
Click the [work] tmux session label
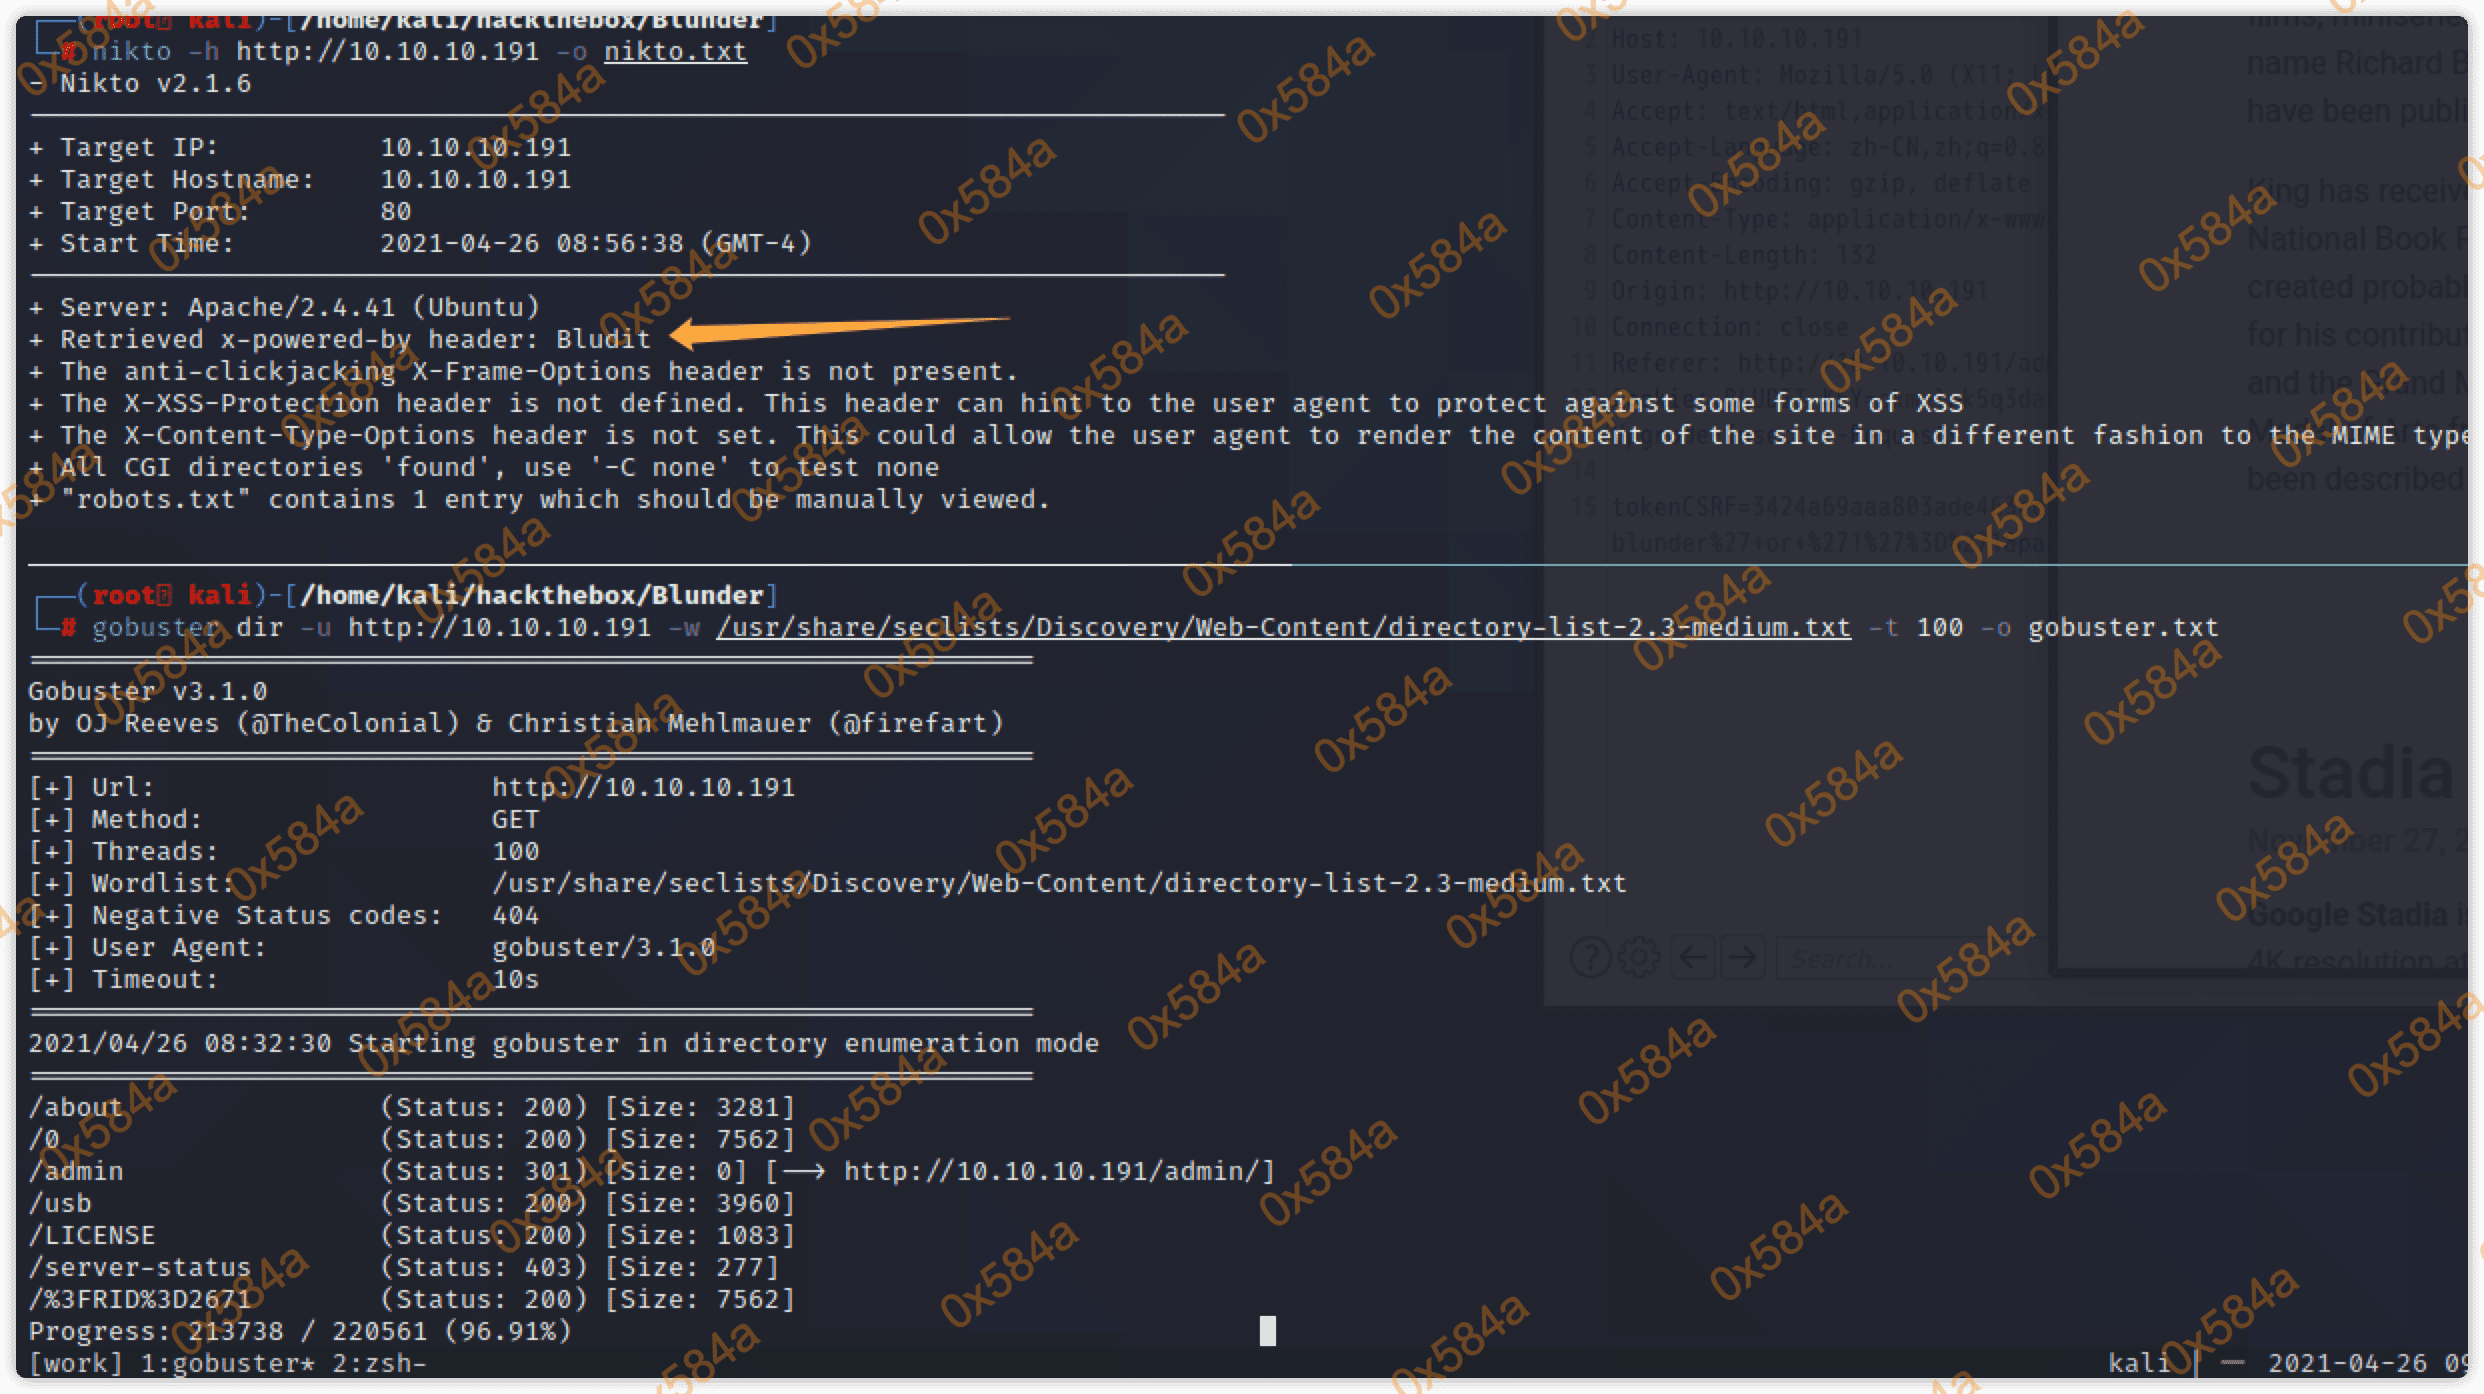pos(75,1363)
